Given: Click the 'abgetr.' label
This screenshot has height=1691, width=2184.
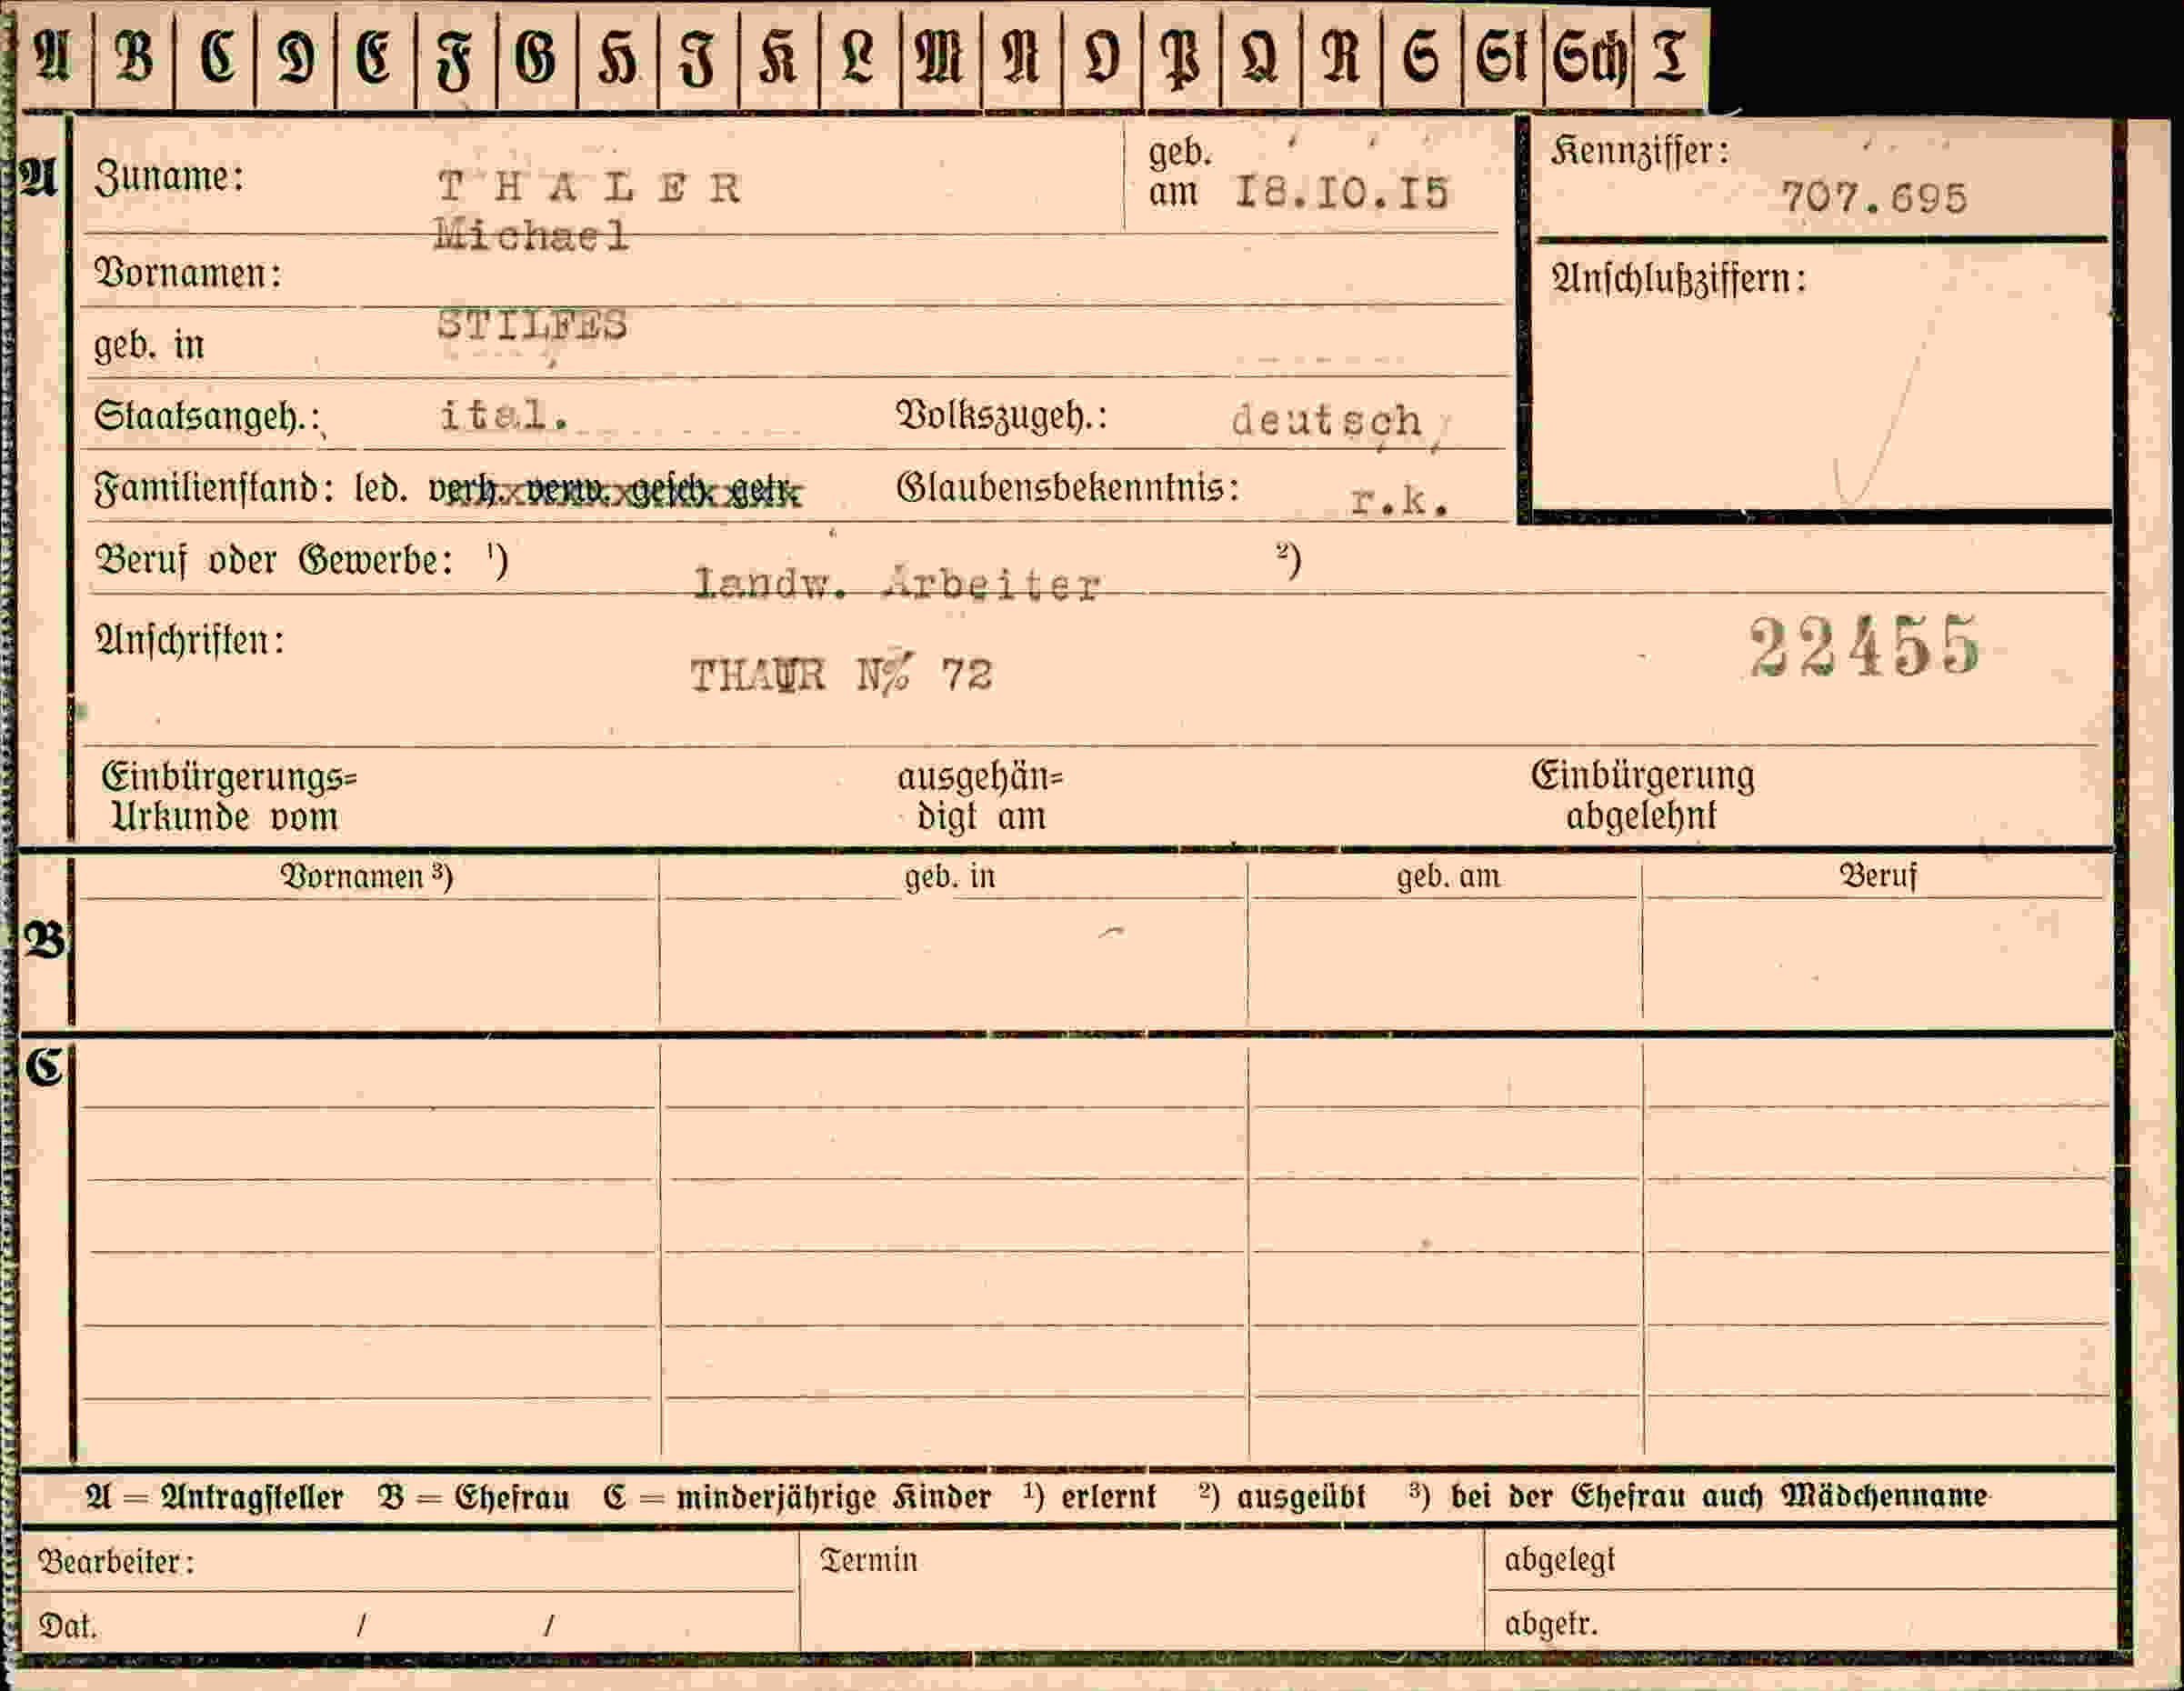Looking at the screenshot, I should [x=1551, y=1624].
